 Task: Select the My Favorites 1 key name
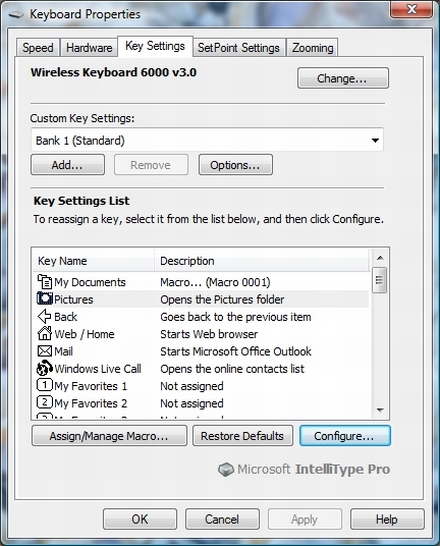click(x=91, y=386)
